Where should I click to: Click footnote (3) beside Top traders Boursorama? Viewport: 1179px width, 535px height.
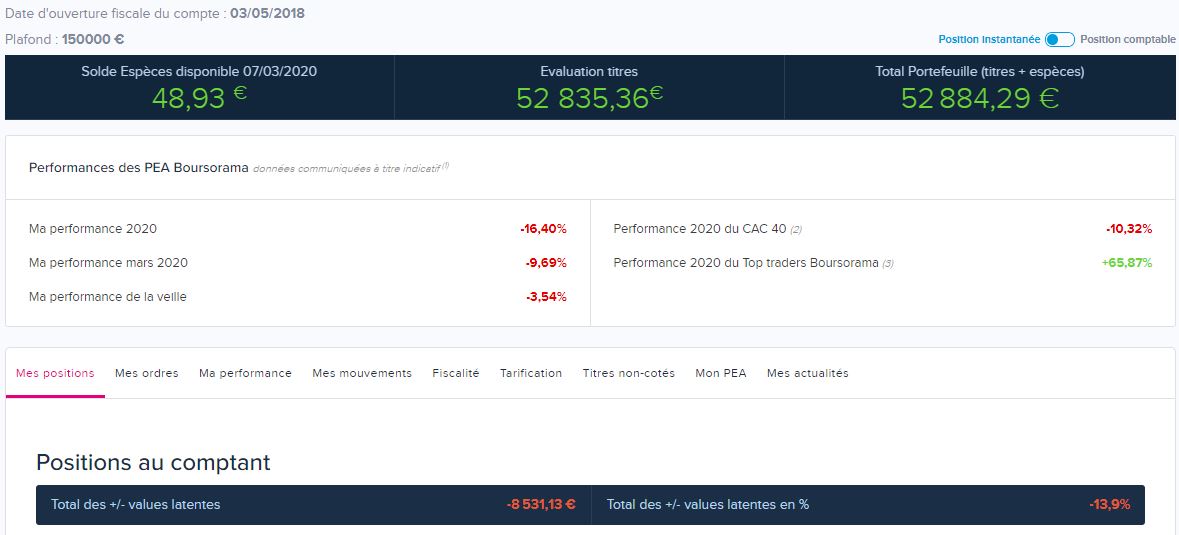(888, 264)
